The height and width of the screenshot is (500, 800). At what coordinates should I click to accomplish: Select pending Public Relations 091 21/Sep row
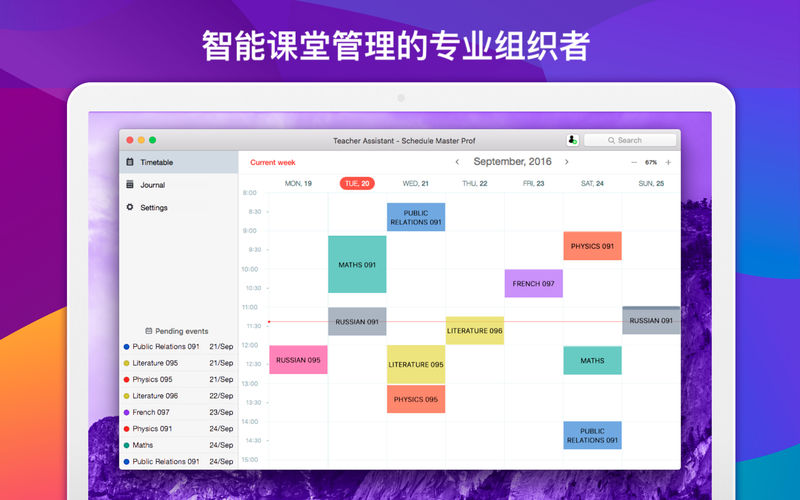[x=179, y=346]
